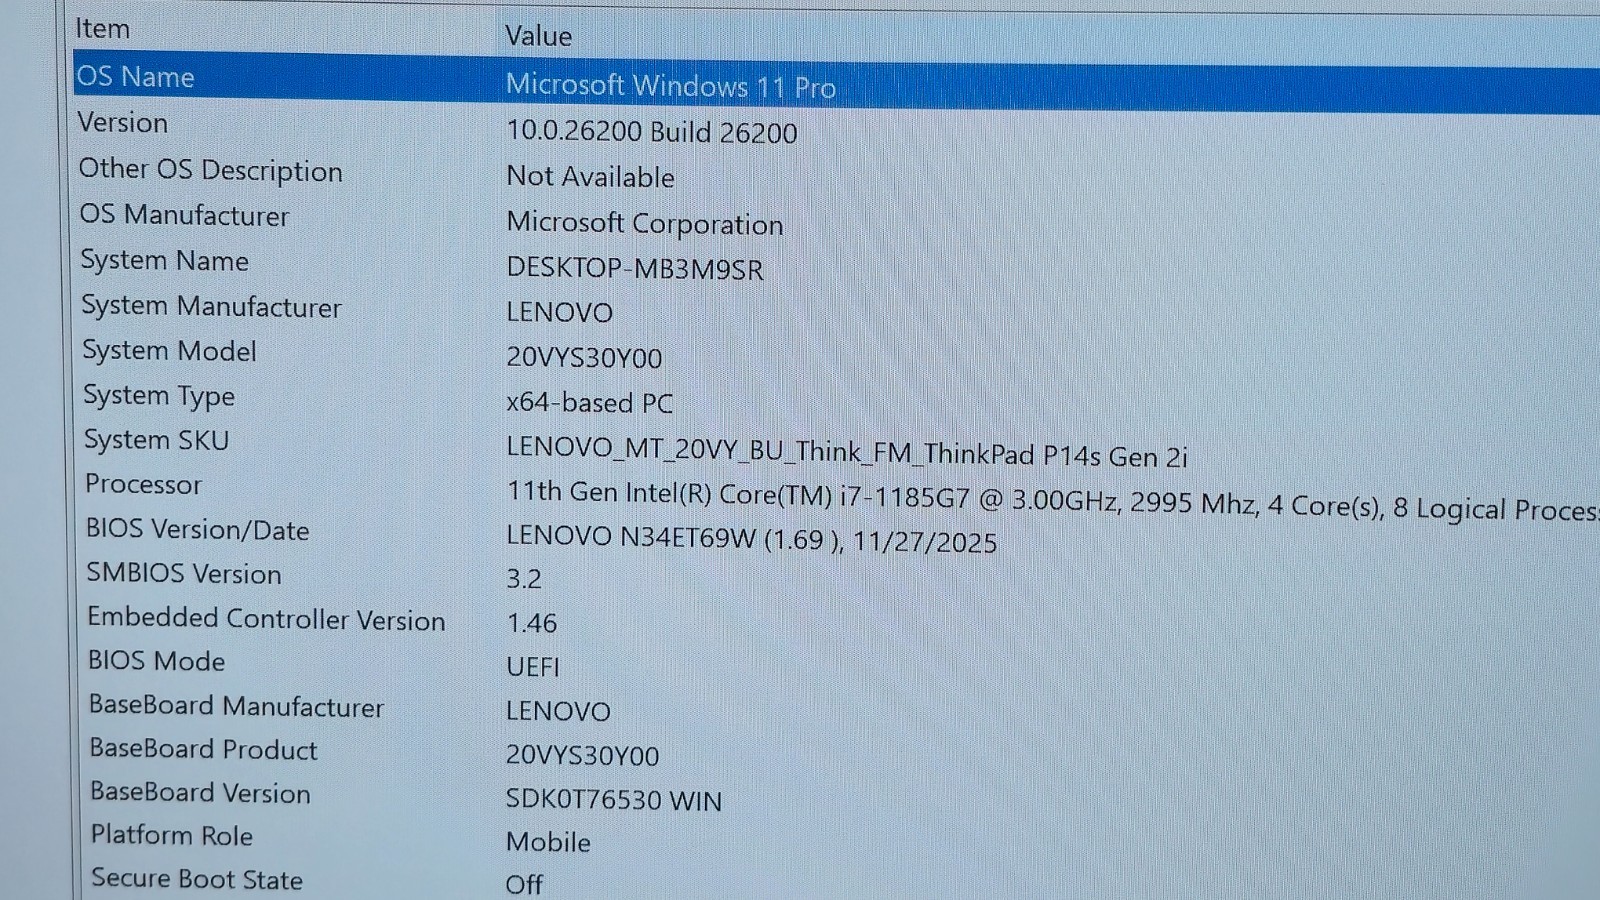This screenshot has width=1600, height=900.
Task: Select the Processor row
Action: click(144, 484)
